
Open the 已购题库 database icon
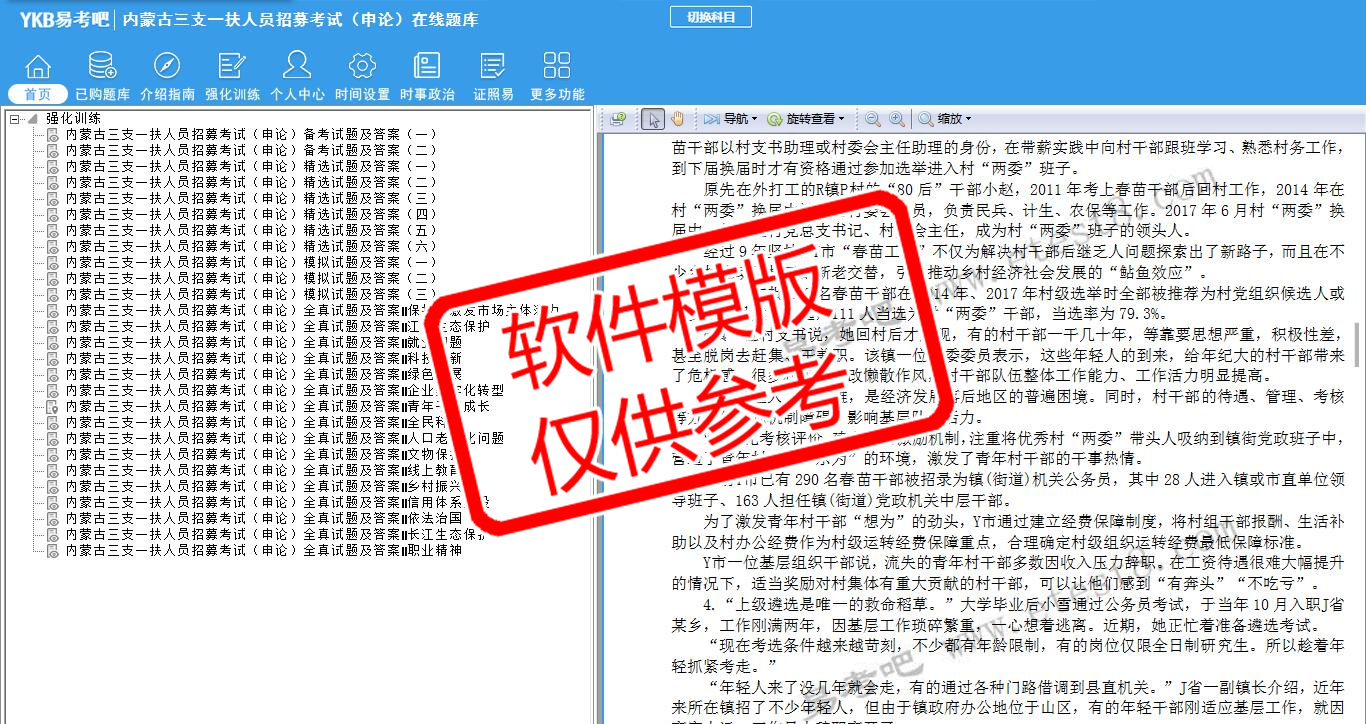(x=102, y=67)
